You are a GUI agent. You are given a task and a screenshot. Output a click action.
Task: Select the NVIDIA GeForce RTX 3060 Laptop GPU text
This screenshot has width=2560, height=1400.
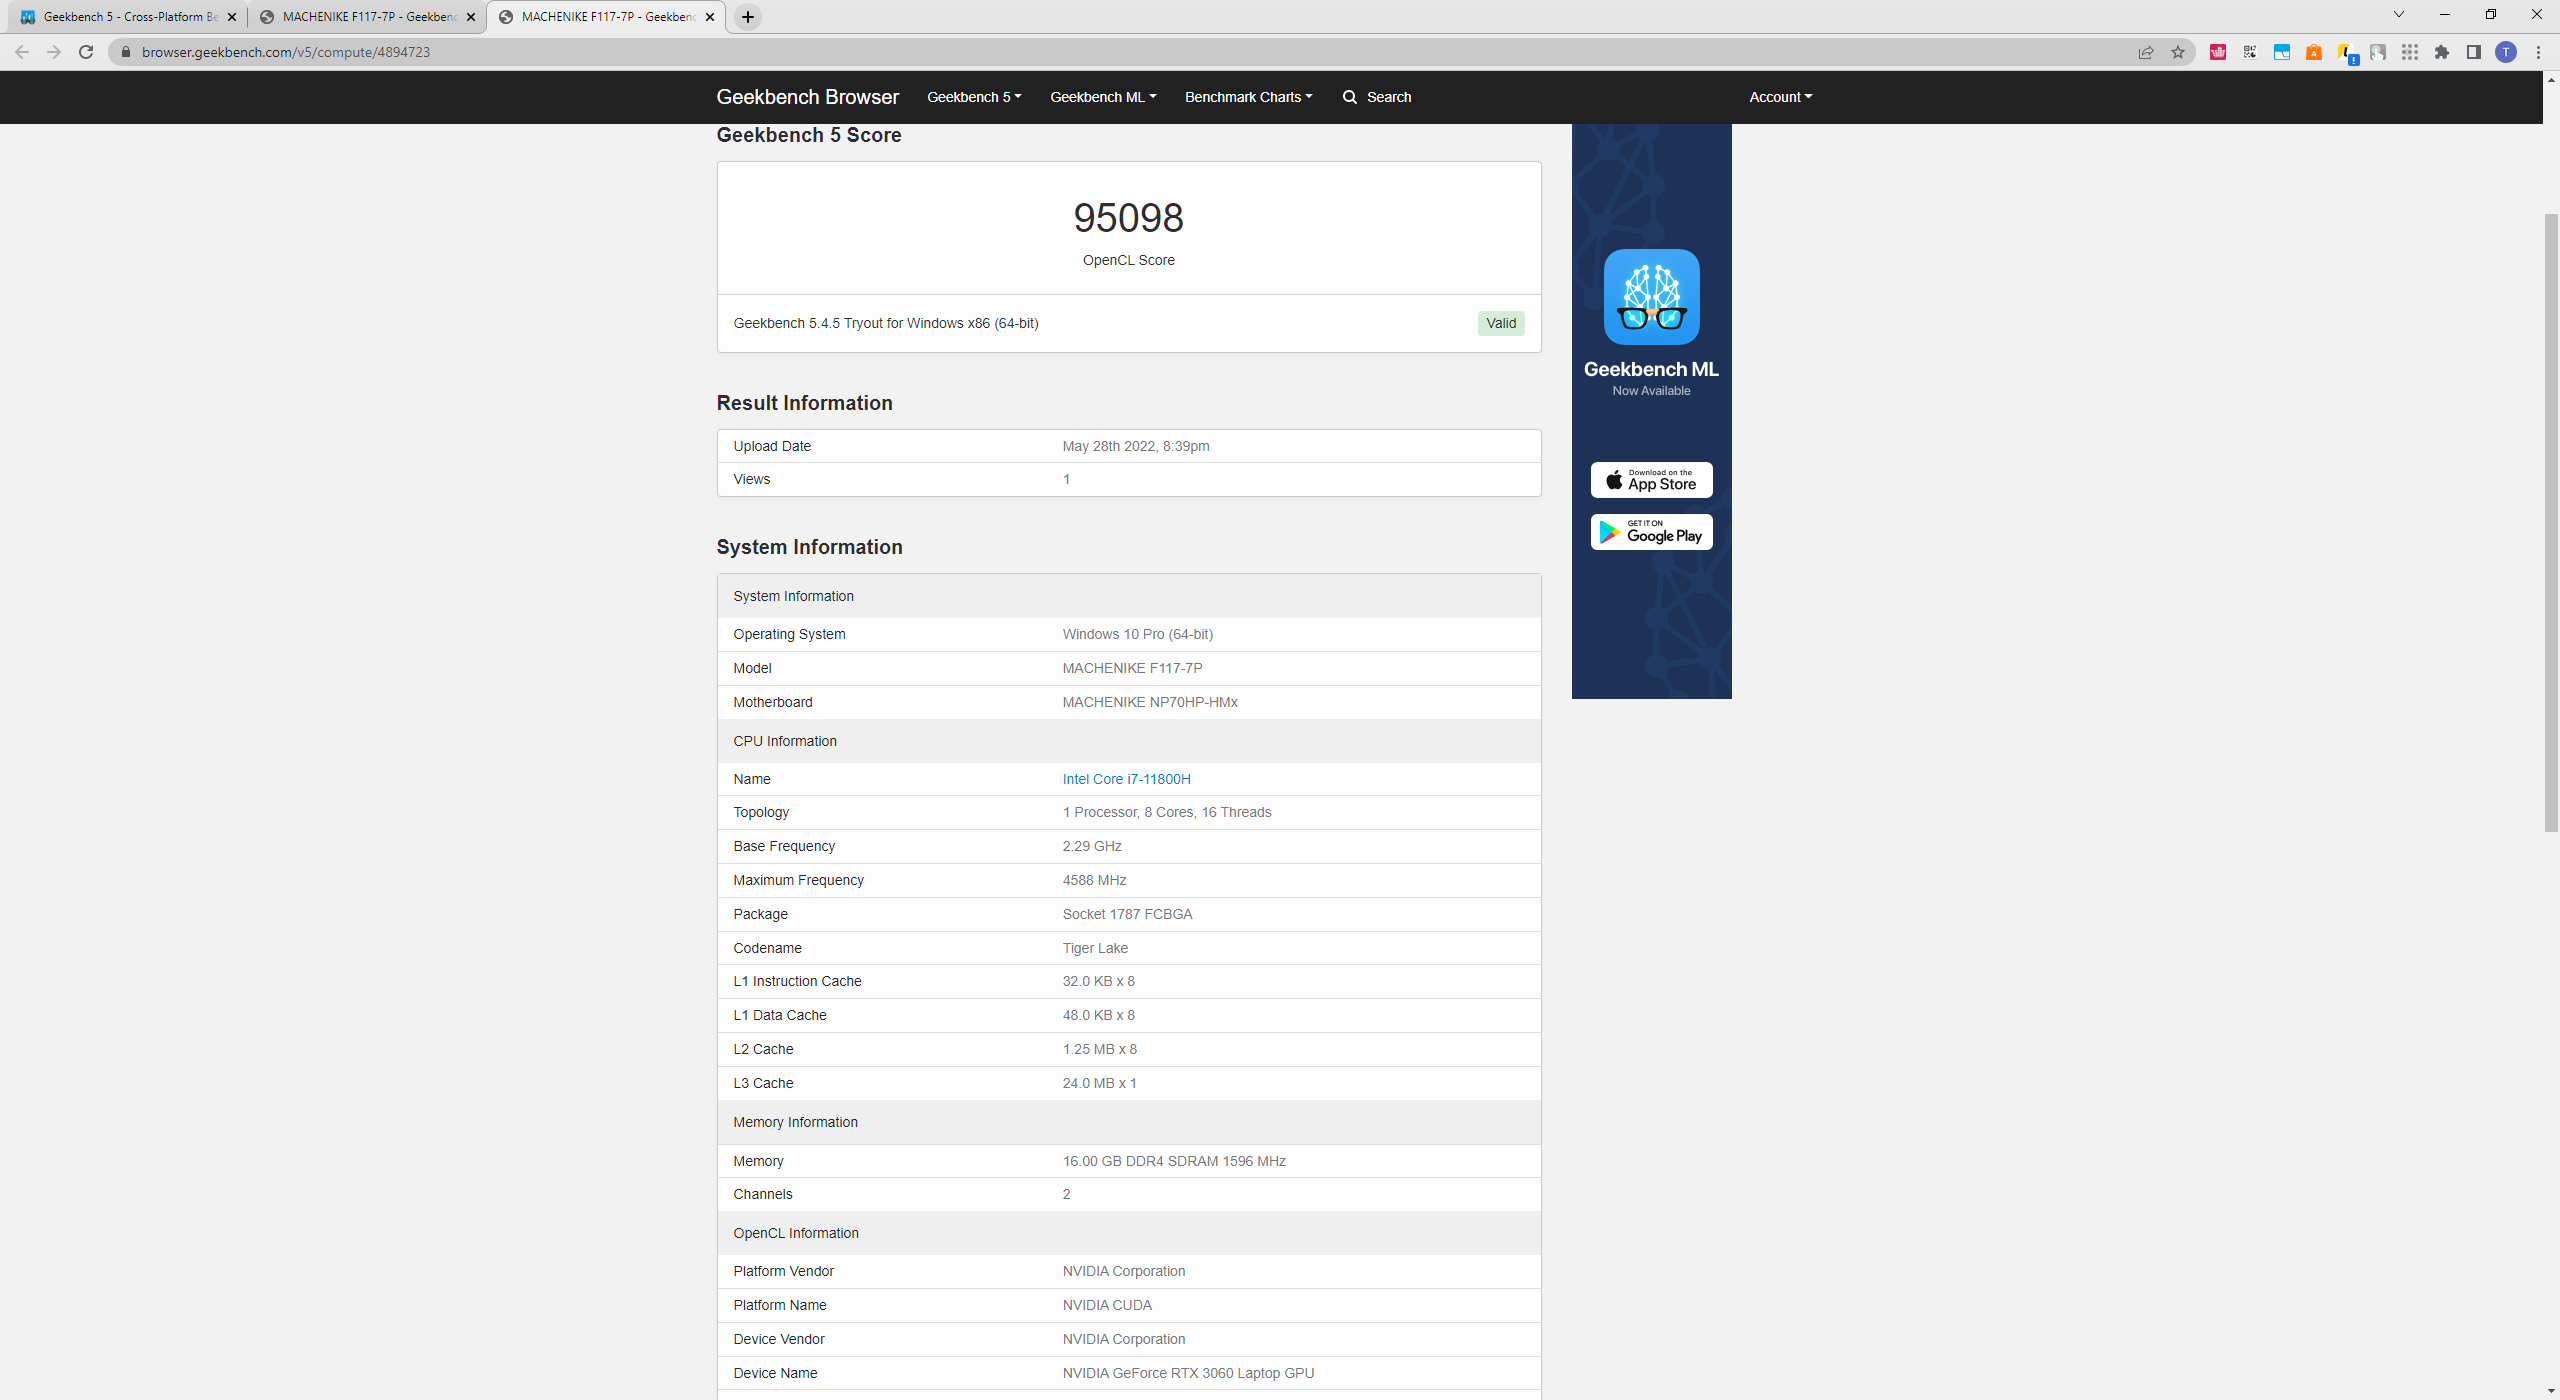[x=1188, y=1373]
